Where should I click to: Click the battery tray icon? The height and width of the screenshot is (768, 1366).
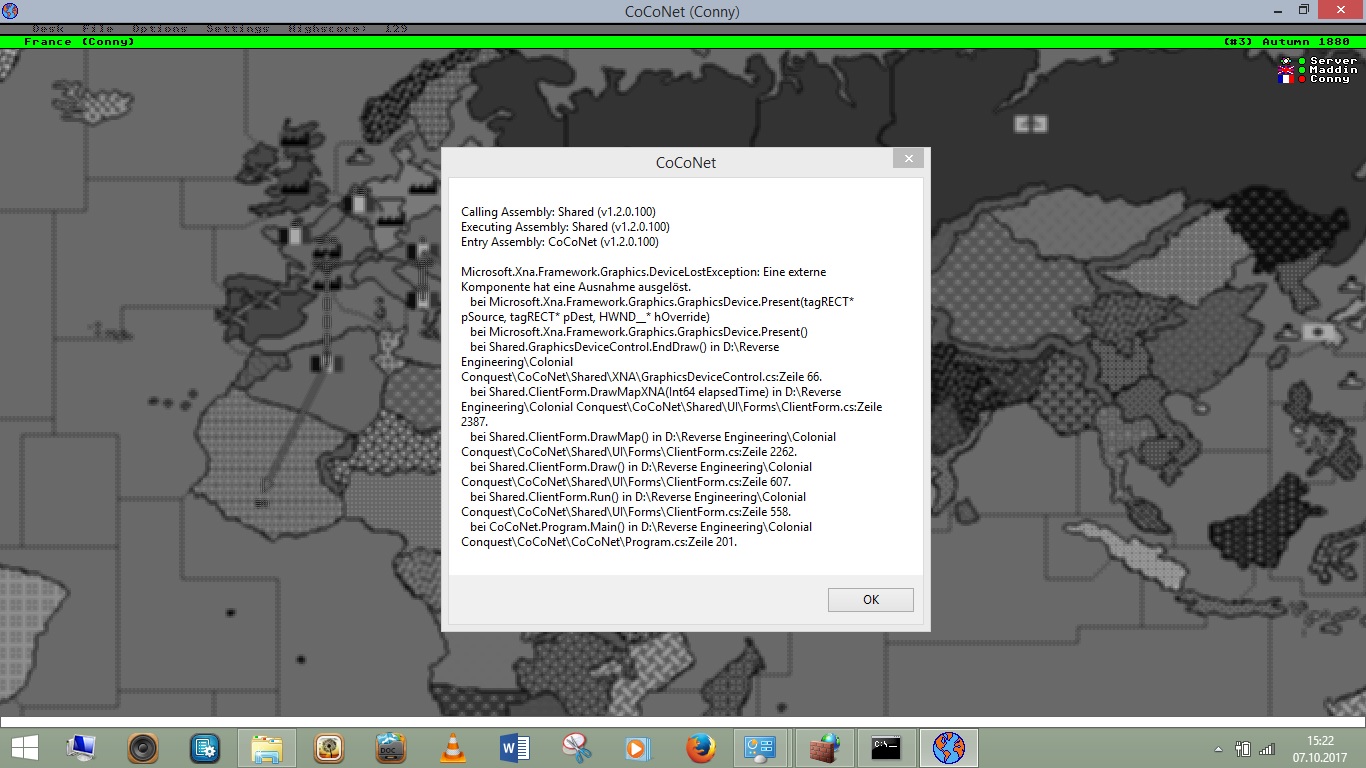coord(1243,748)
